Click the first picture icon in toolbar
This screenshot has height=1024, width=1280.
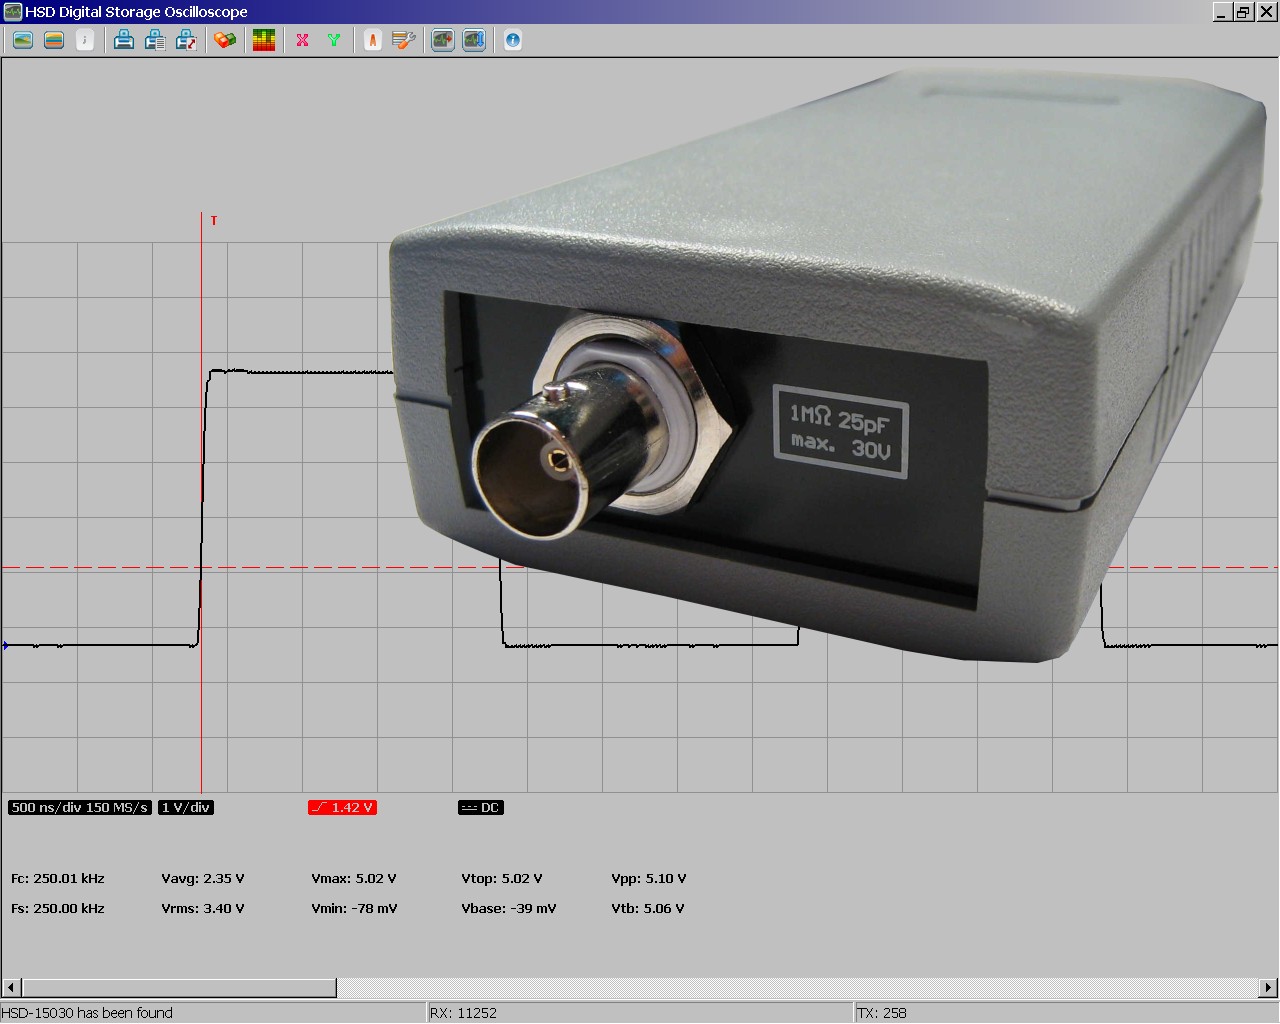pyautogui.click(x=23, y=40)
